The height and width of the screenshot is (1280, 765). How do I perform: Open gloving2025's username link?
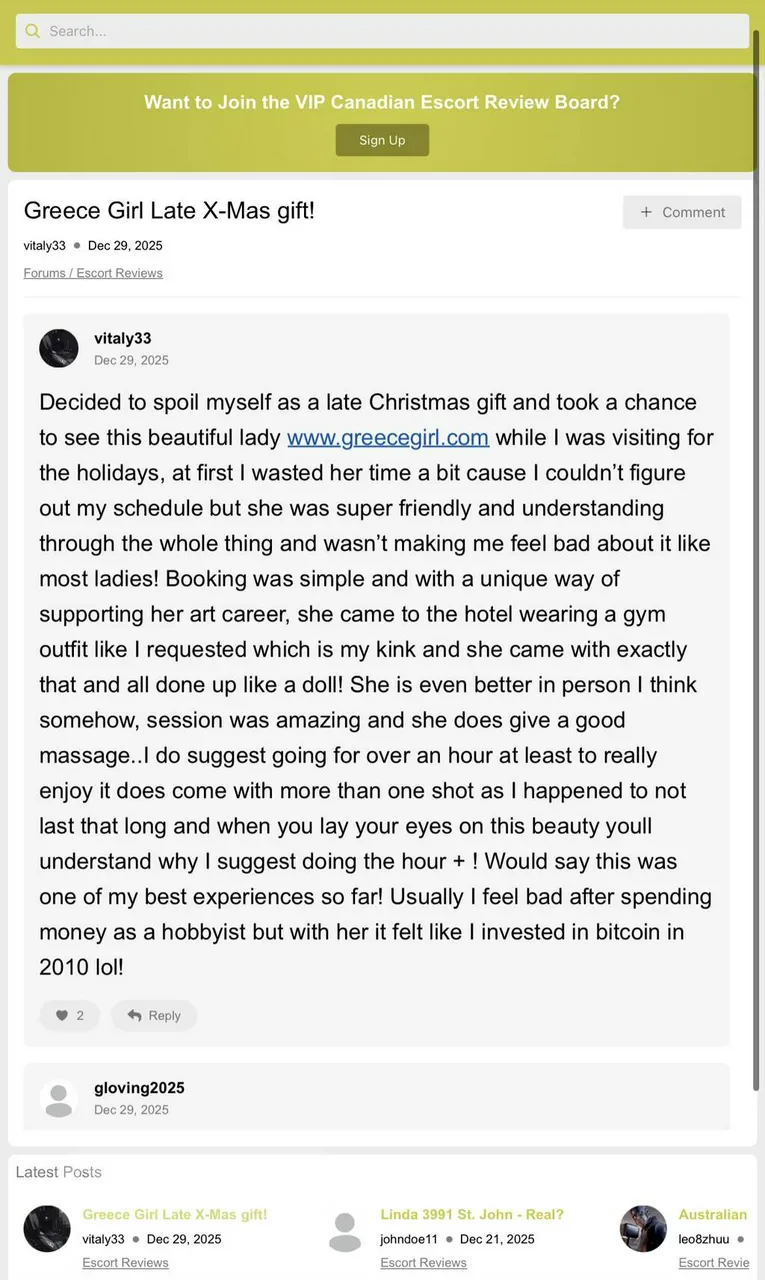(139, 1088)
